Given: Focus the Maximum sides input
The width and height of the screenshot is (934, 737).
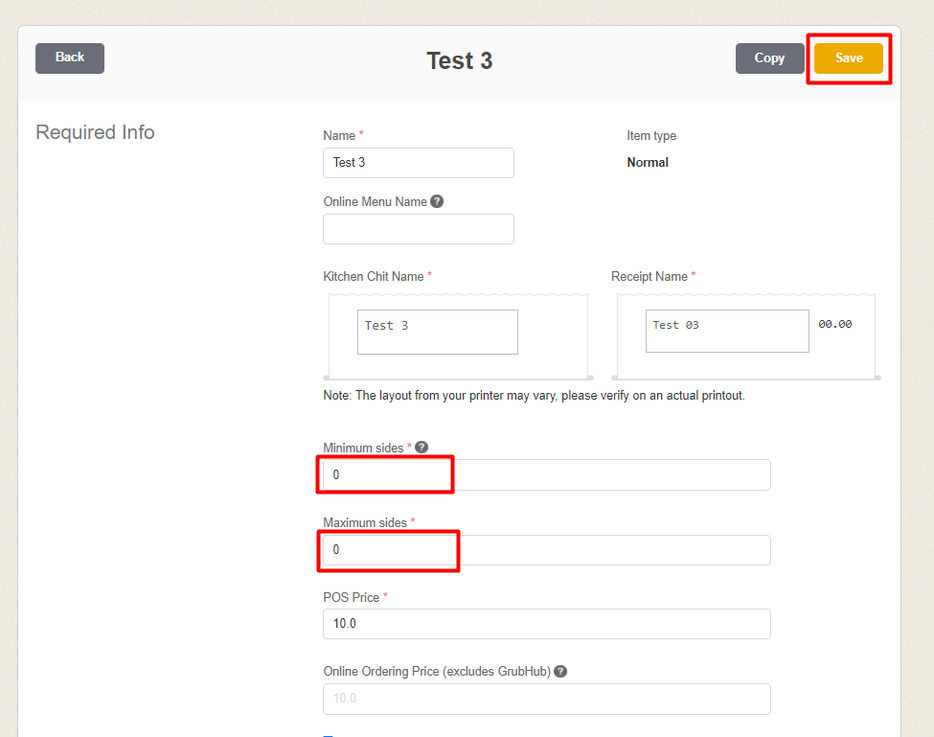Looking at the screenshot, I should tap(546, 550).
